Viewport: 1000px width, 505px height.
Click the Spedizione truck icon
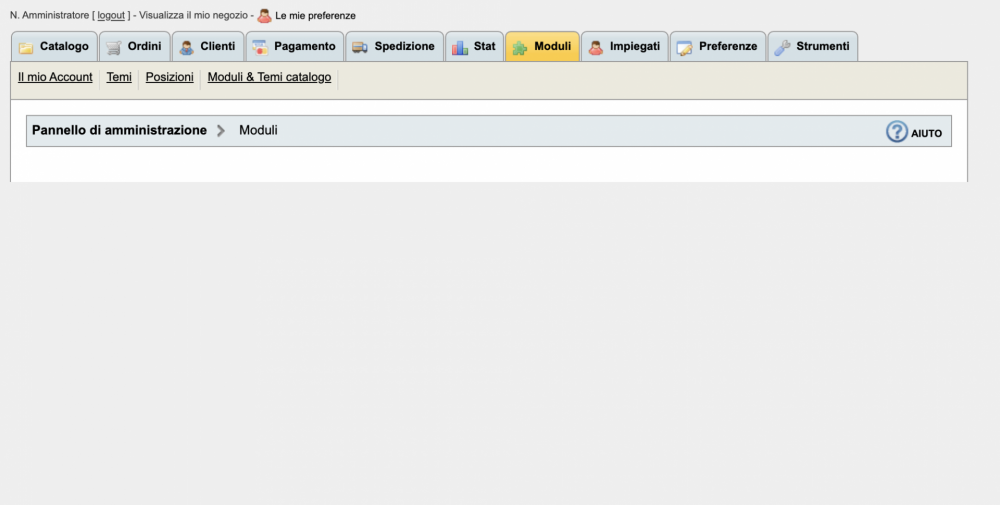360,48
